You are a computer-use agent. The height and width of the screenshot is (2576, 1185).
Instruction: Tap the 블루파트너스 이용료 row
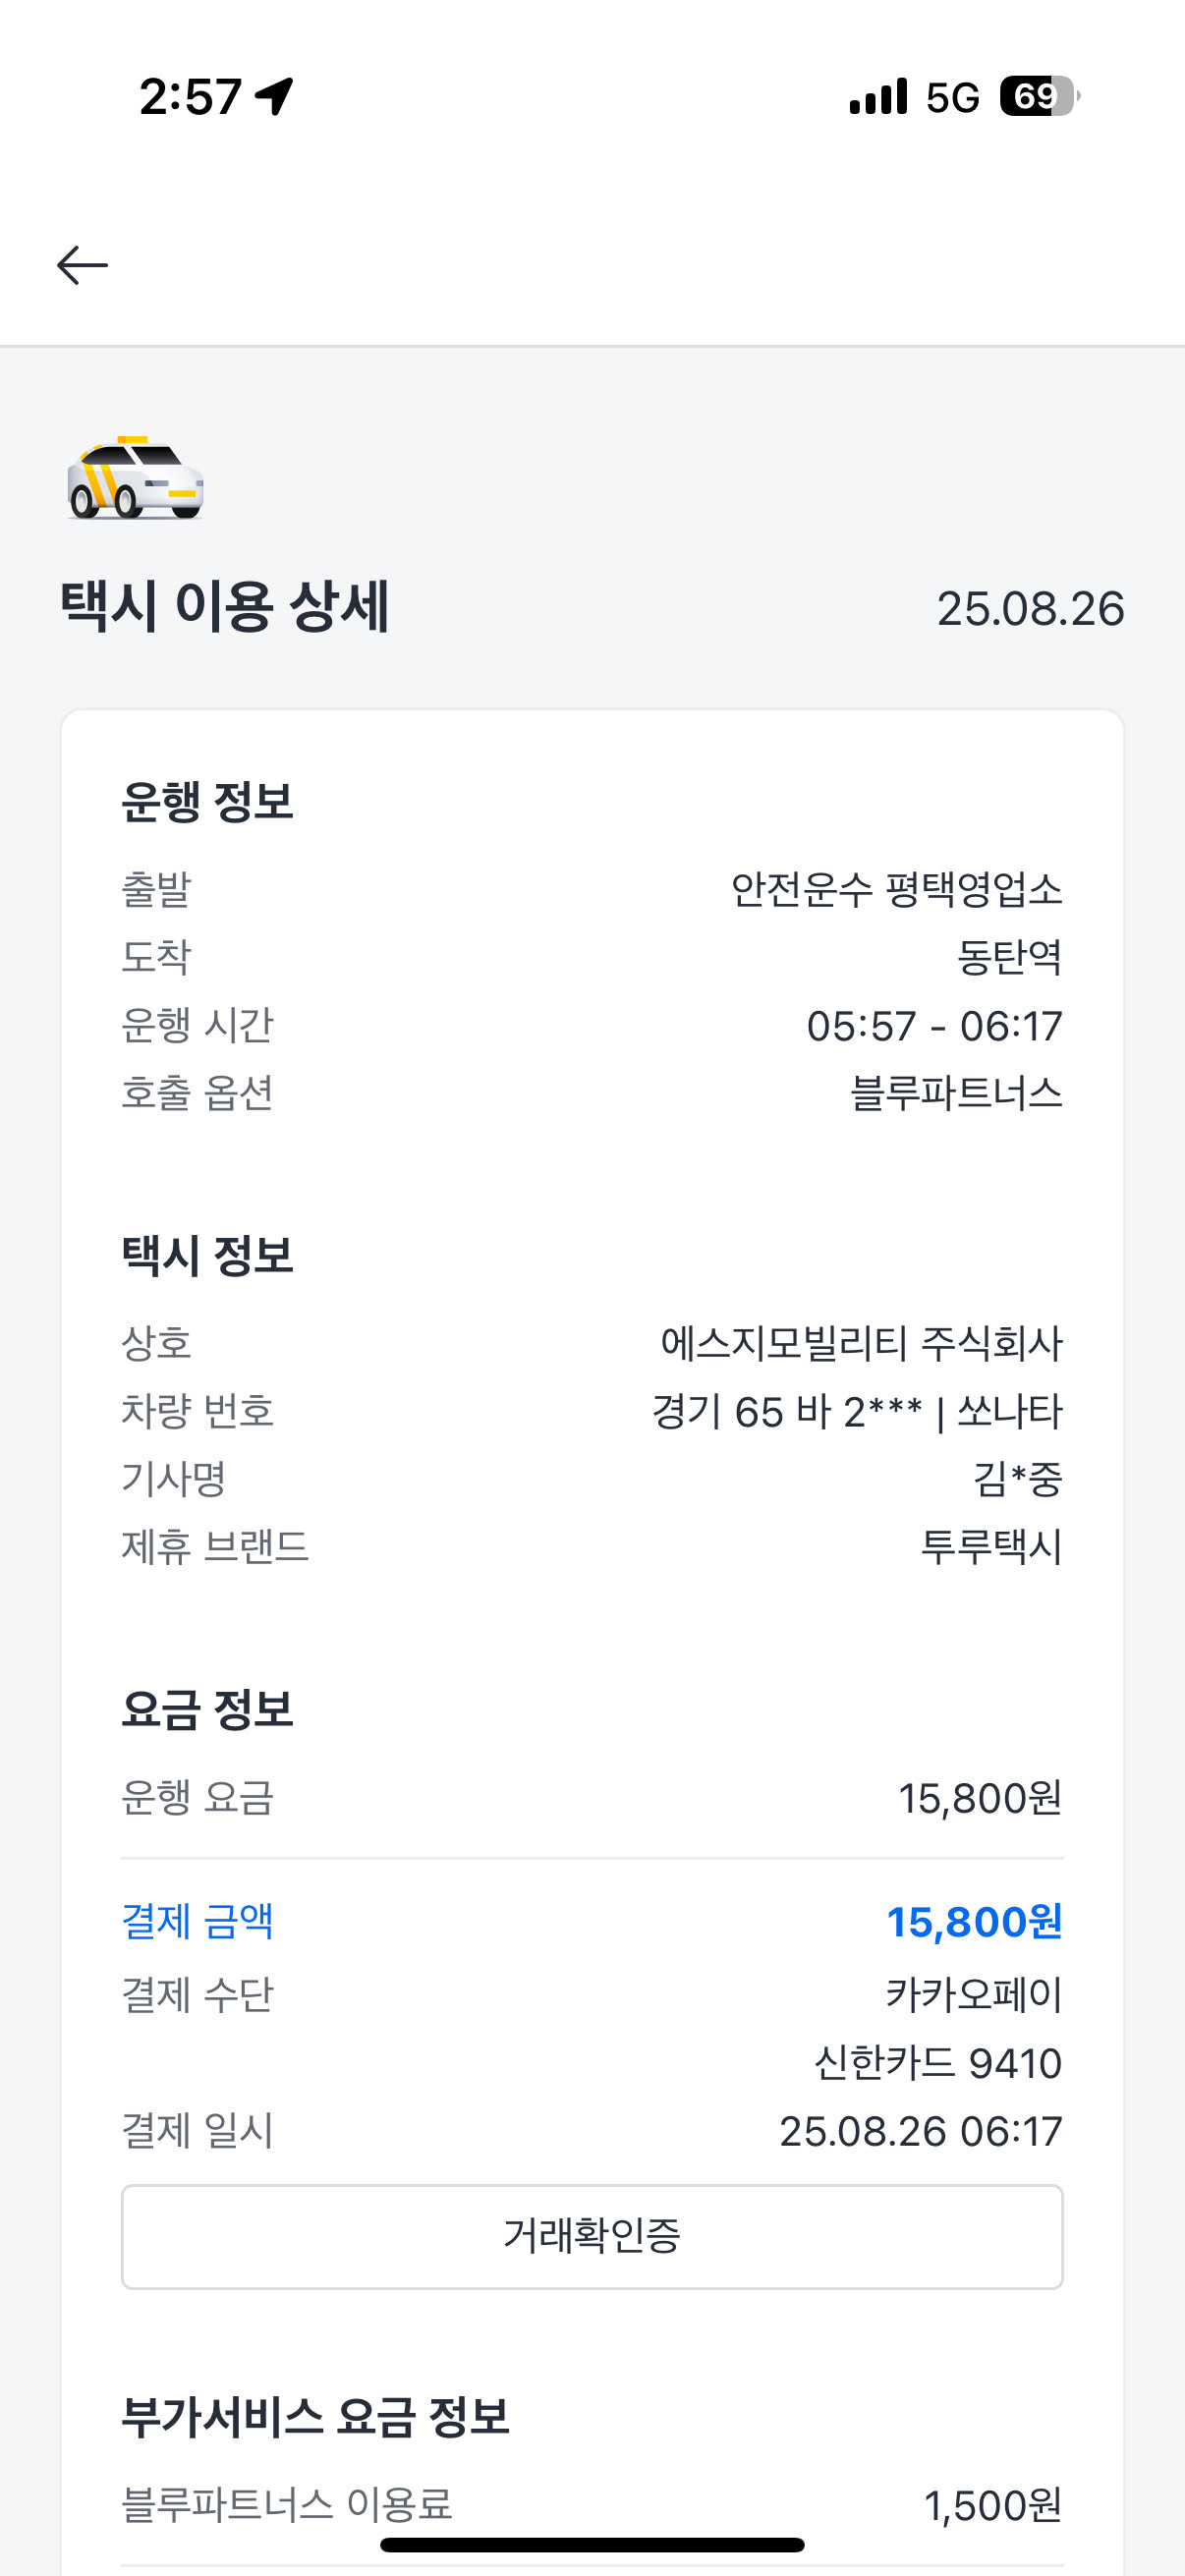tap(287, 2505)
